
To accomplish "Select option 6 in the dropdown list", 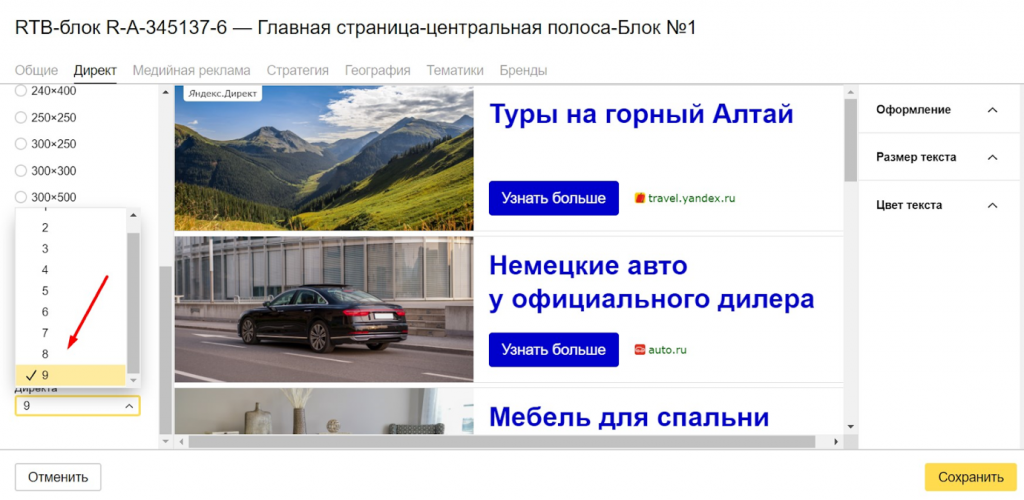I will 71,312.
